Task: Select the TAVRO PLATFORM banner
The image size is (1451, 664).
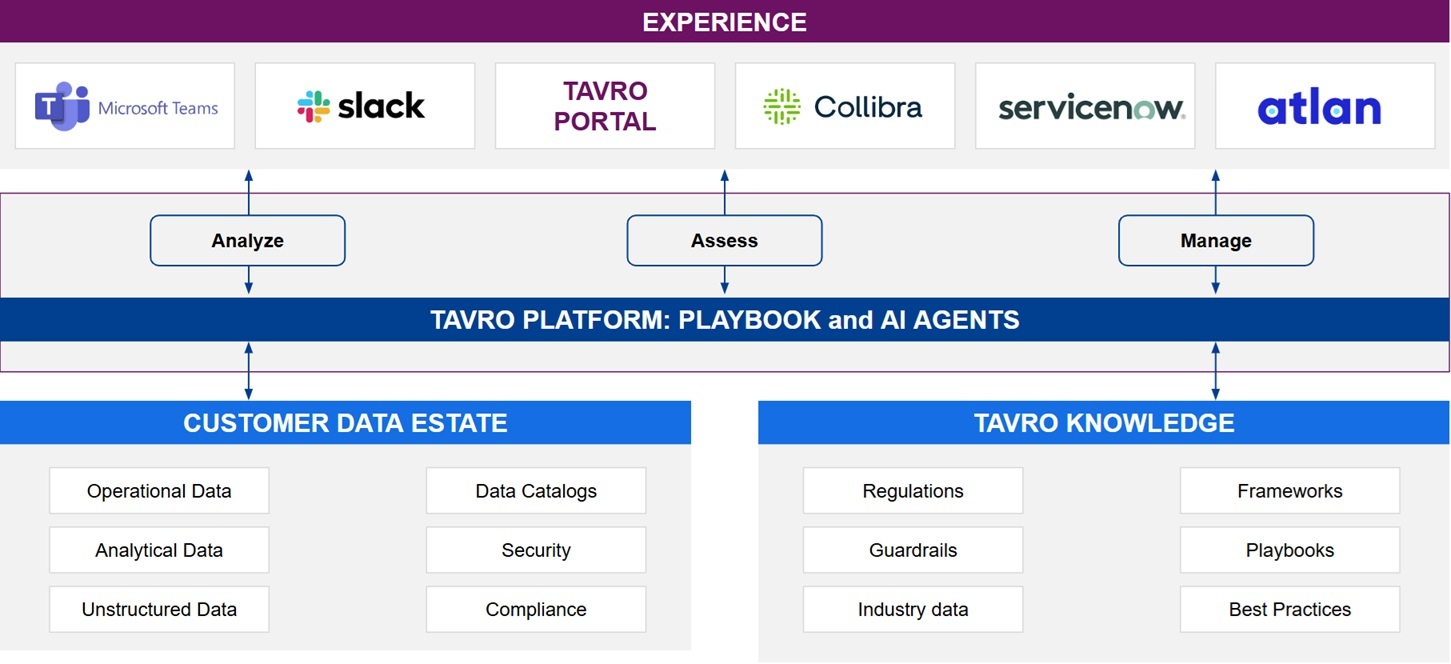Action: [725, 320]
